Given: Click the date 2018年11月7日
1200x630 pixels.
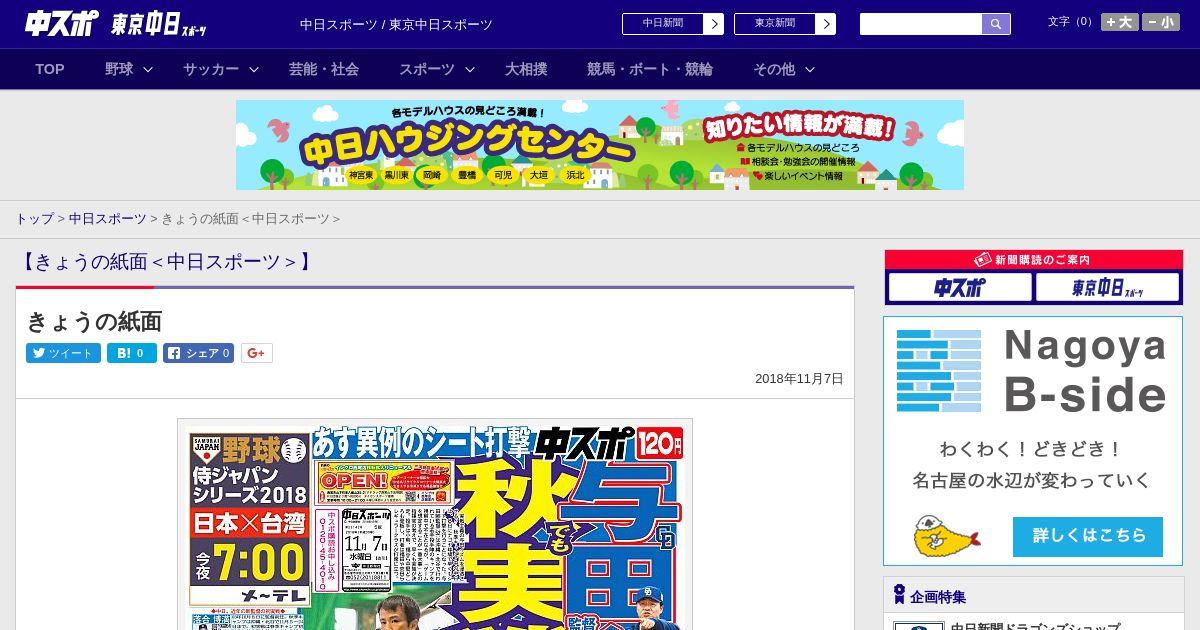Looking at the screenshot, I should [799, 379].
